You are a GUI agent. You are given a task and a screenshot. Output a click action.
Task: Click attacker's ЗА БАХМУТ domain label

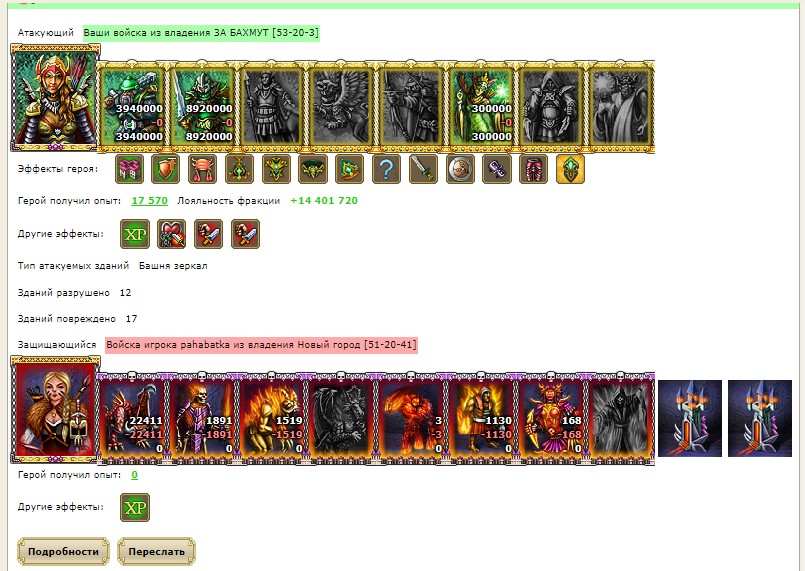(201, 33)
